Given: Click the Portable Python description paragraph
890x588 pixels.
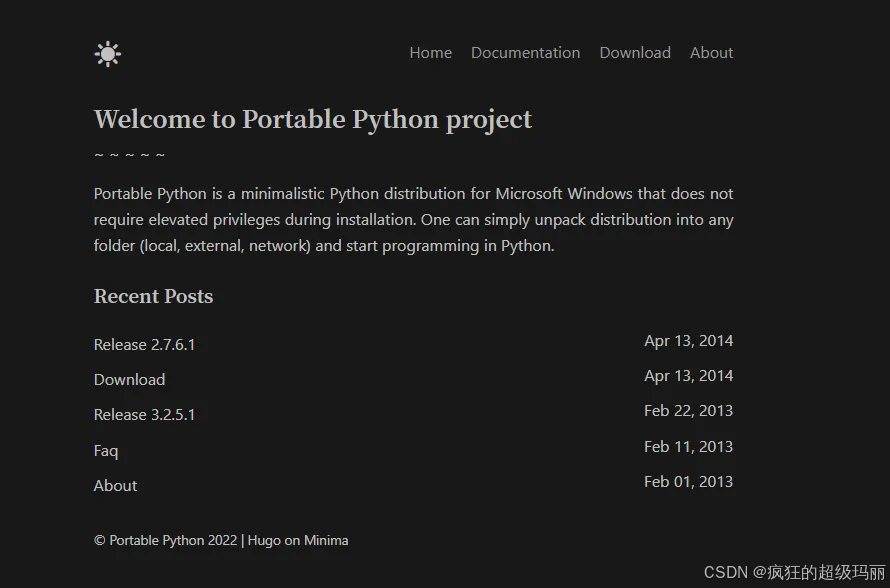Looking at the screenshot, I should (413, 220).
